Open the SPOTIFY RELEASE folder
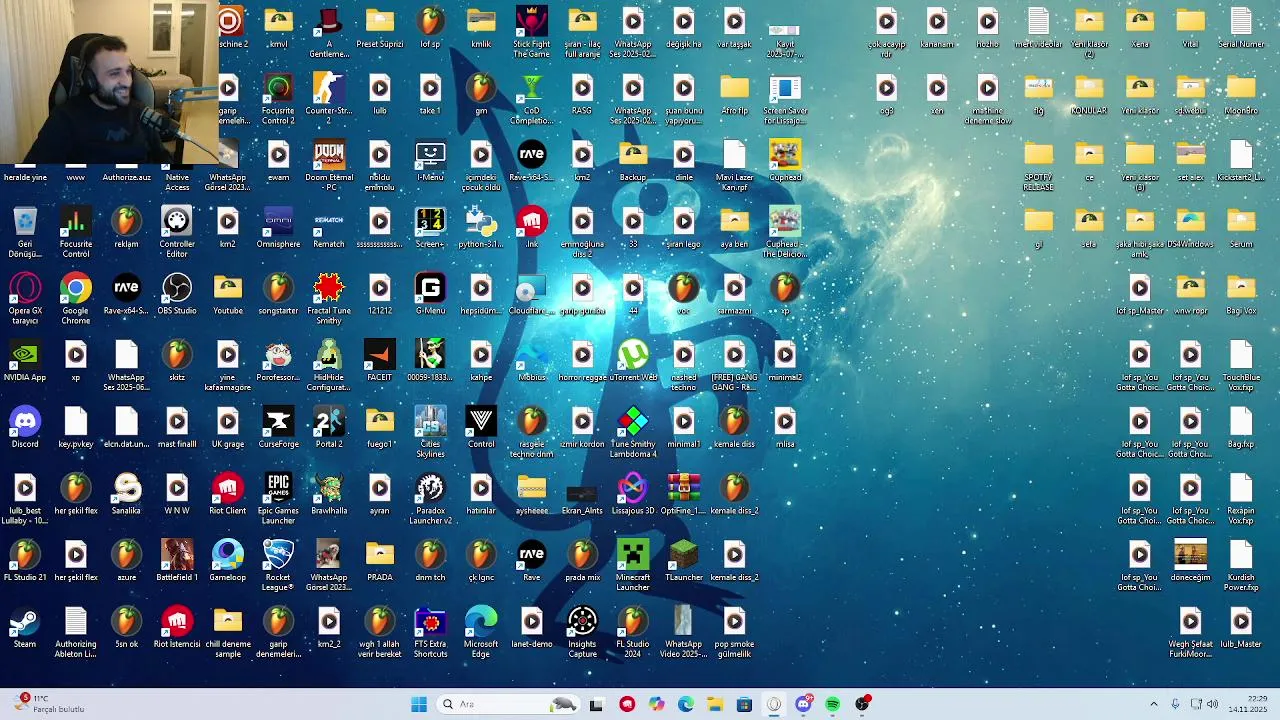1280x720 pixels. [x=1038, y=166]
